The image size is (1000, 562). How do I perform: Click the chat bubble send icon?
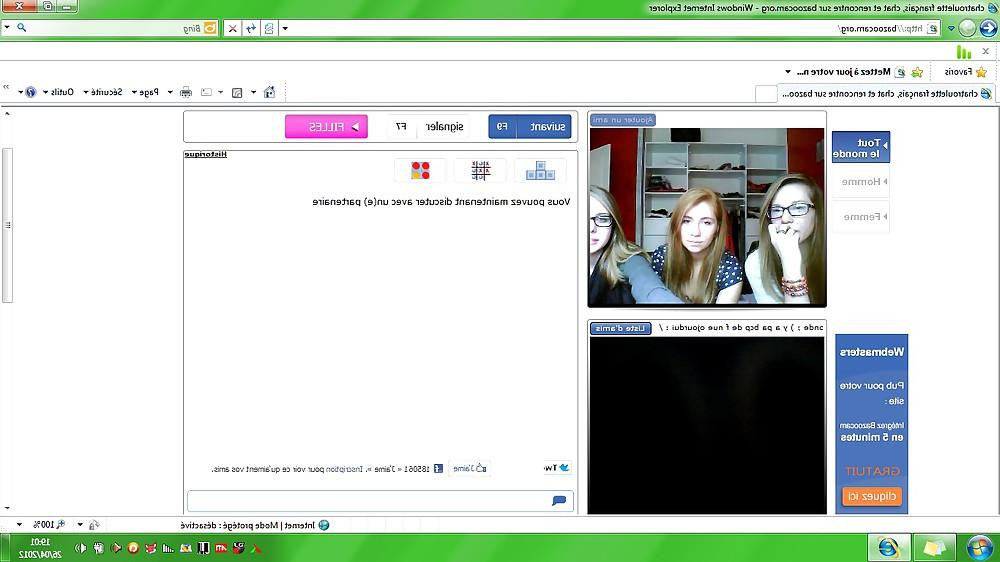(559, 501)
